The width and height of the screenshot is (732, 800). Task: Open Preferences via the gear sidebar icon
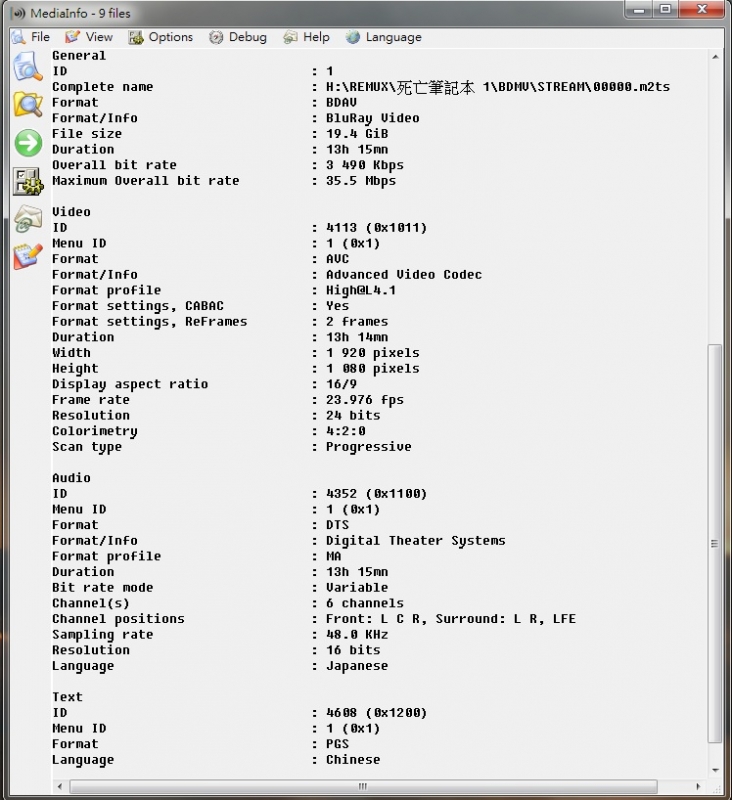pyautogui.click(x=26, y=181)
